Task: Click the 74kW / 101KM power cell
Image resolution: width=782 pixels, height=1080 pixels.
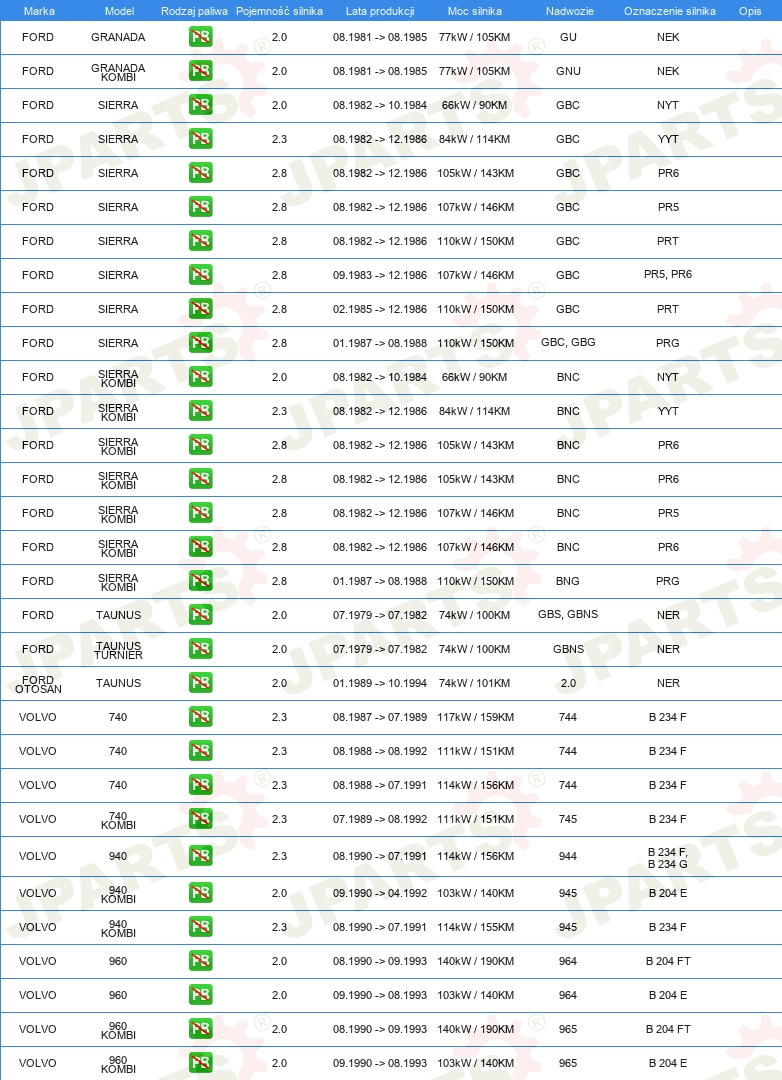Action: point(475,683)
